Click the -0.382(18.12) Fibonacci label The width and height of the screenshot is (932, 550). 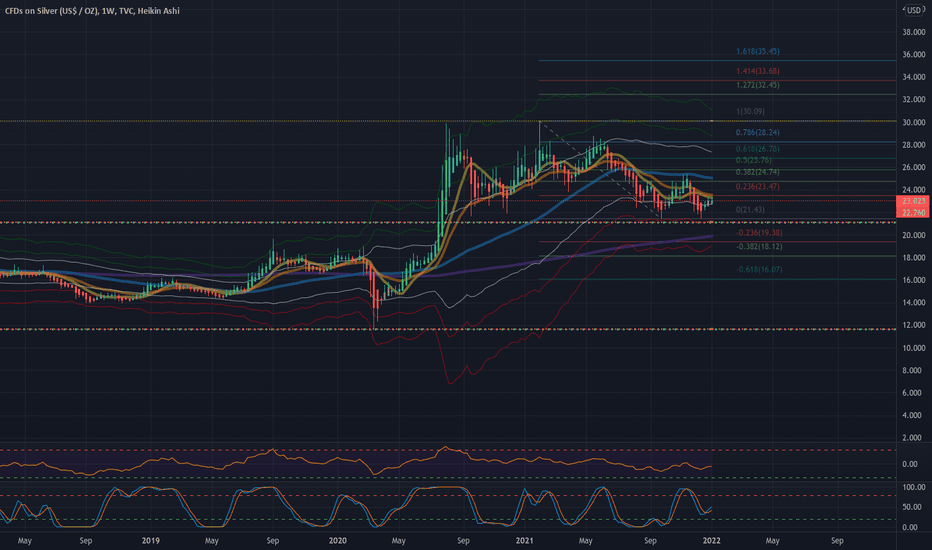(759, 247)
